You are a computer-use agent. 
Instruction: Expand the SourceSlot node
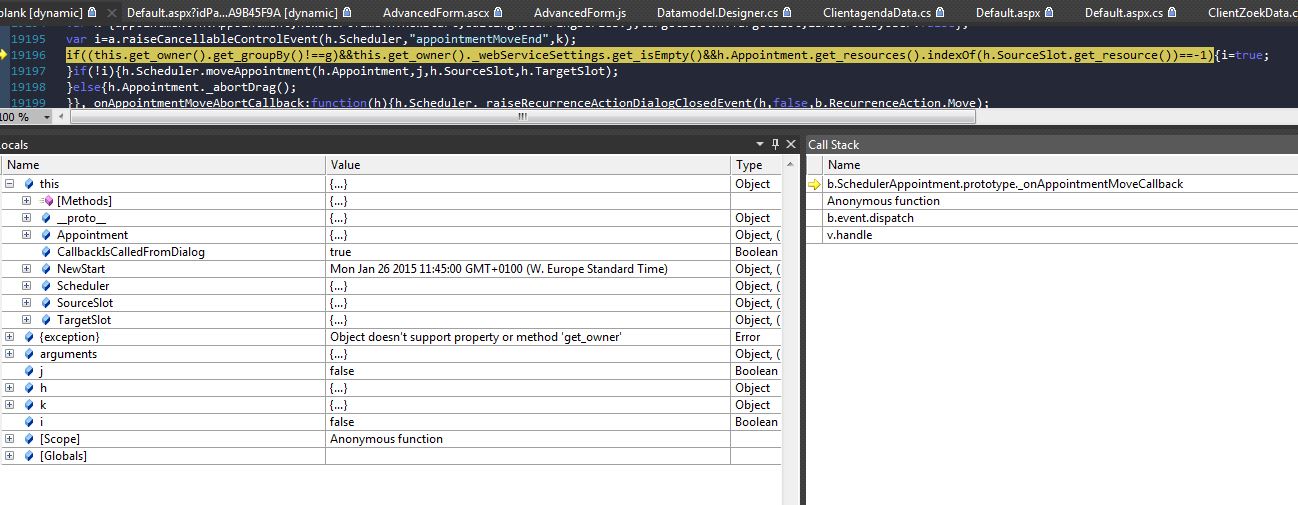coord(26,303)
